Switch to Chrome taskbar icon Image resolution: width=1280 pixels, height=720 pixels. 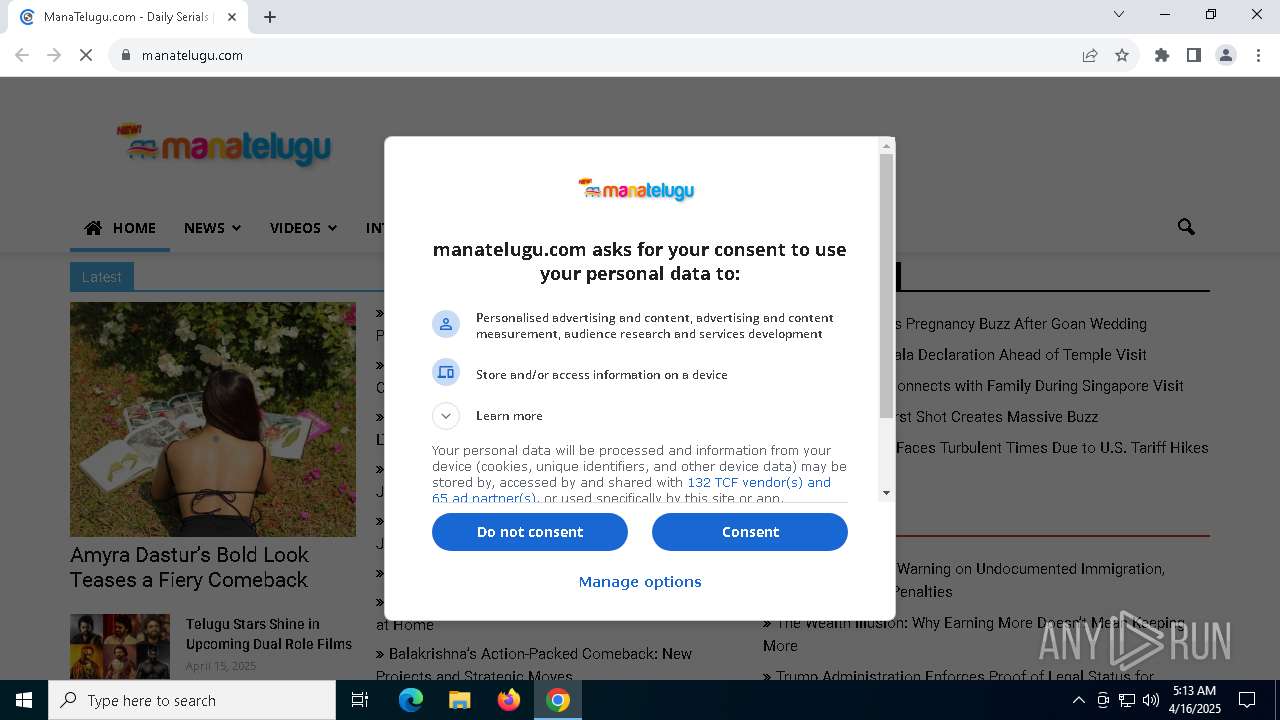click(558, 700)
